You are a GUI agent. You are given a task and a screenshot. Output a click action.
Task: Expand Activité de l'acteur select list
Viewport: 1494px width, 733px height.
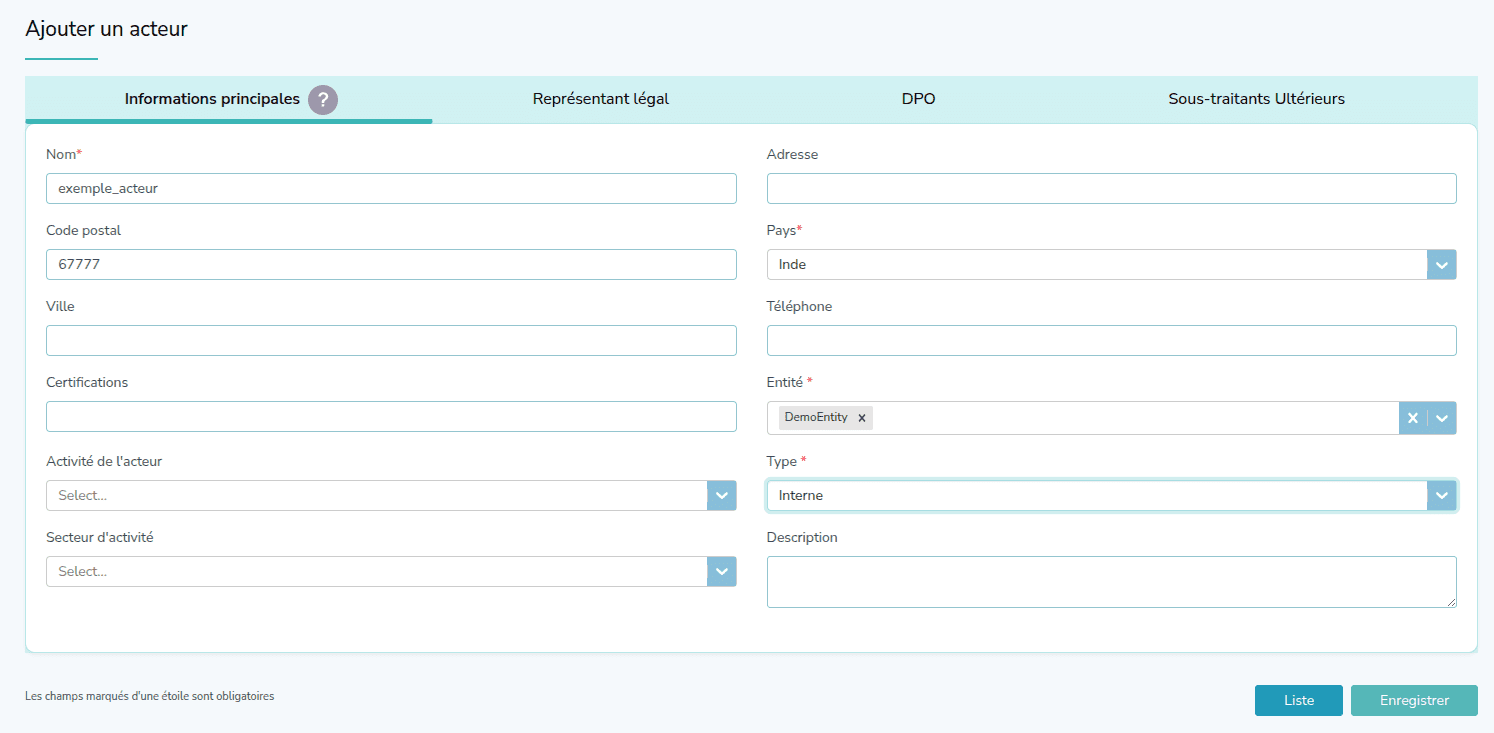(x=721, y=495)
